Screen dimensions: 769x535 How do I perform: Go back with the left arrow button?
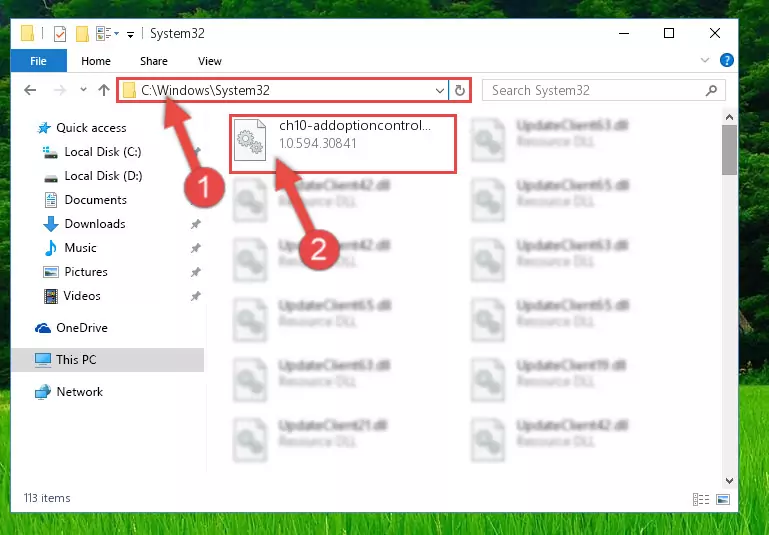coord(30,90)
